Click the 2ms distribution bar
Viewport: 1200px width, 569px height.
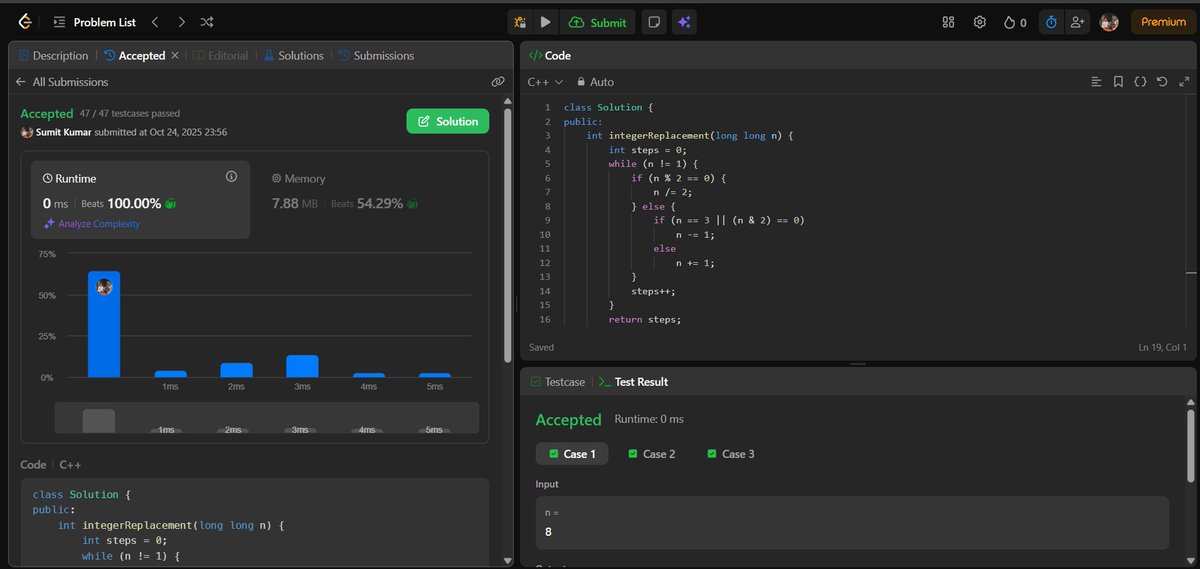(x=236, y=370)
